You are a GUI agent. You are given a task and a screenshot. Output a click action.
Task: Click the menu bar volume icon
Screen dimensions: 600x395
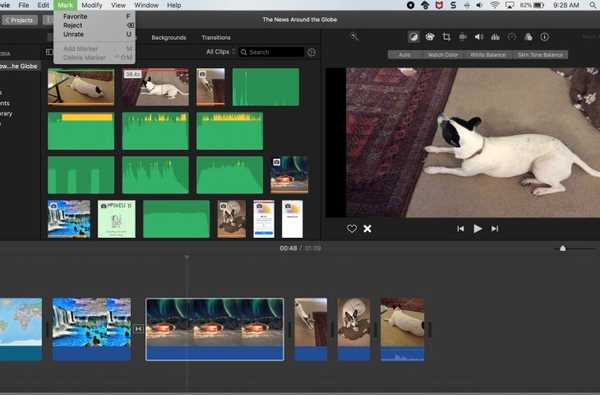(x=479, y=5)
